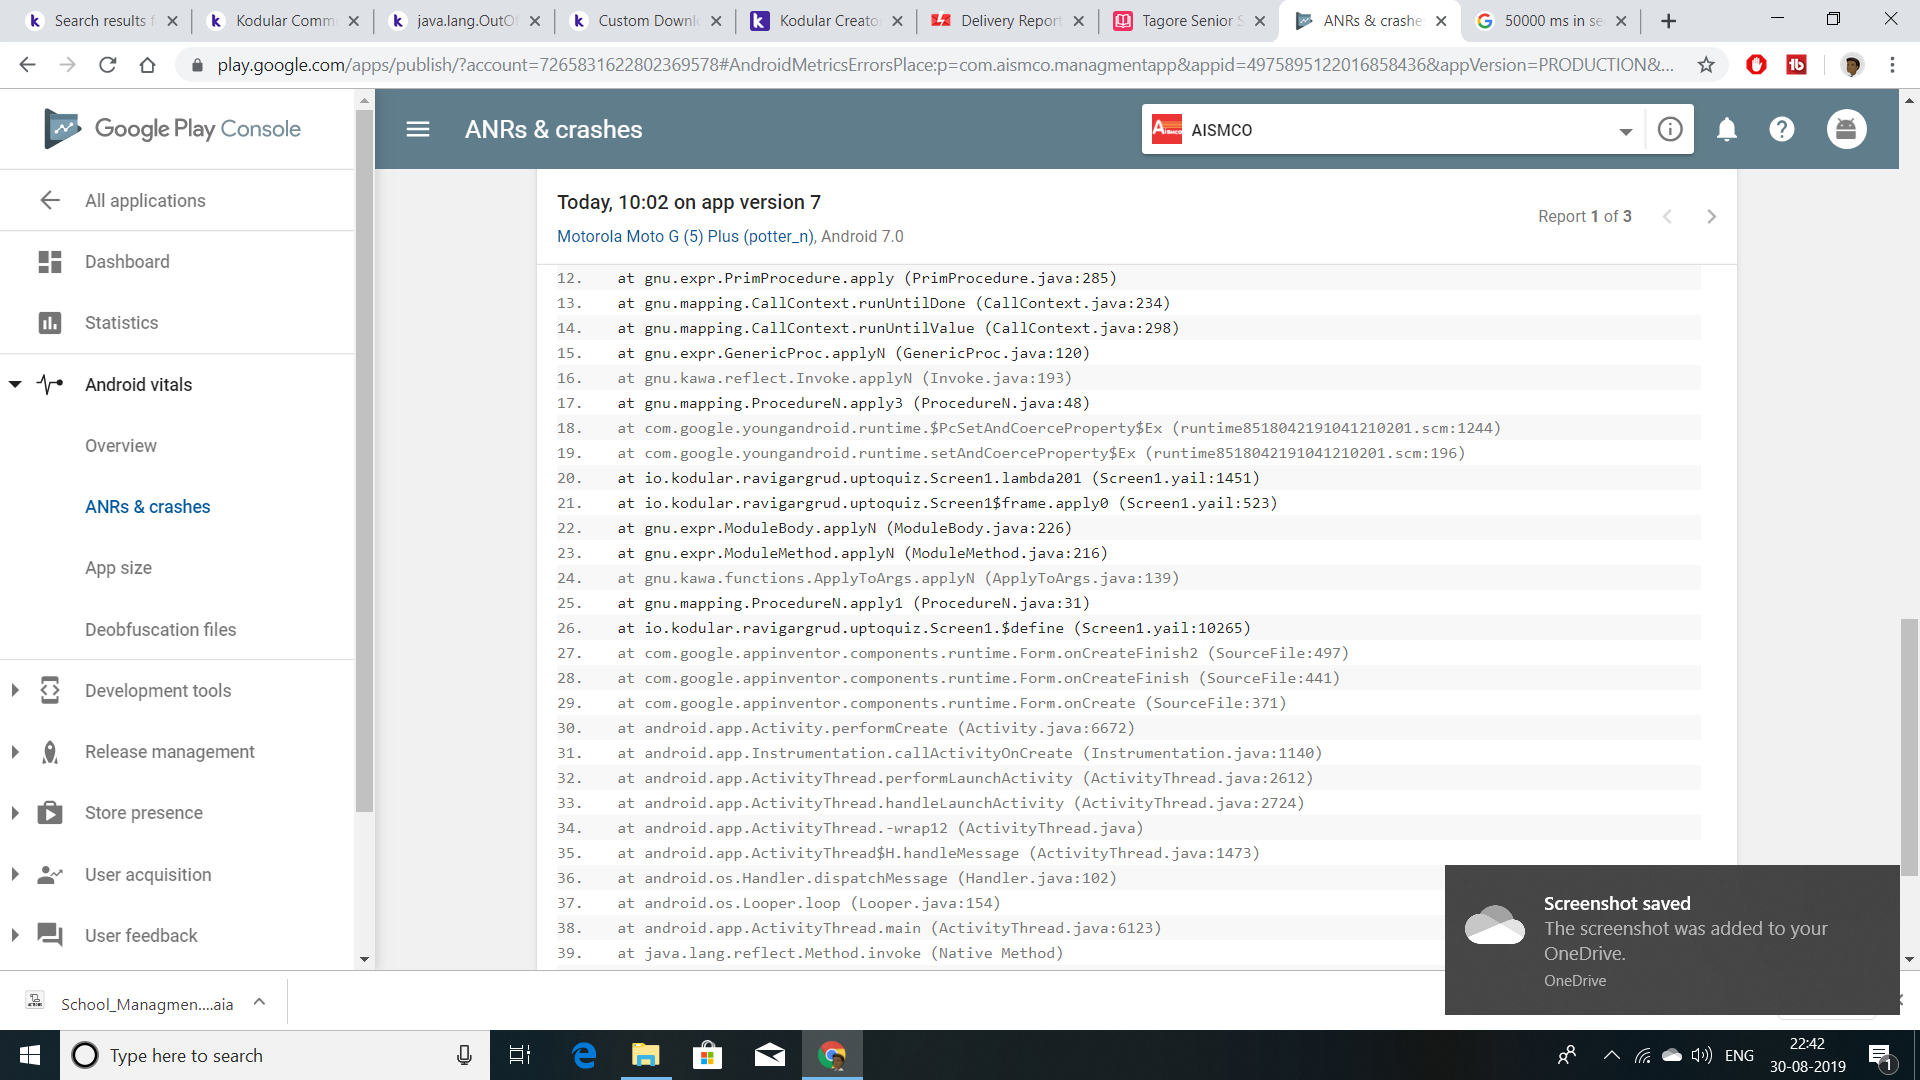
Task: Go back to All applications arrow
Action: 50,200
